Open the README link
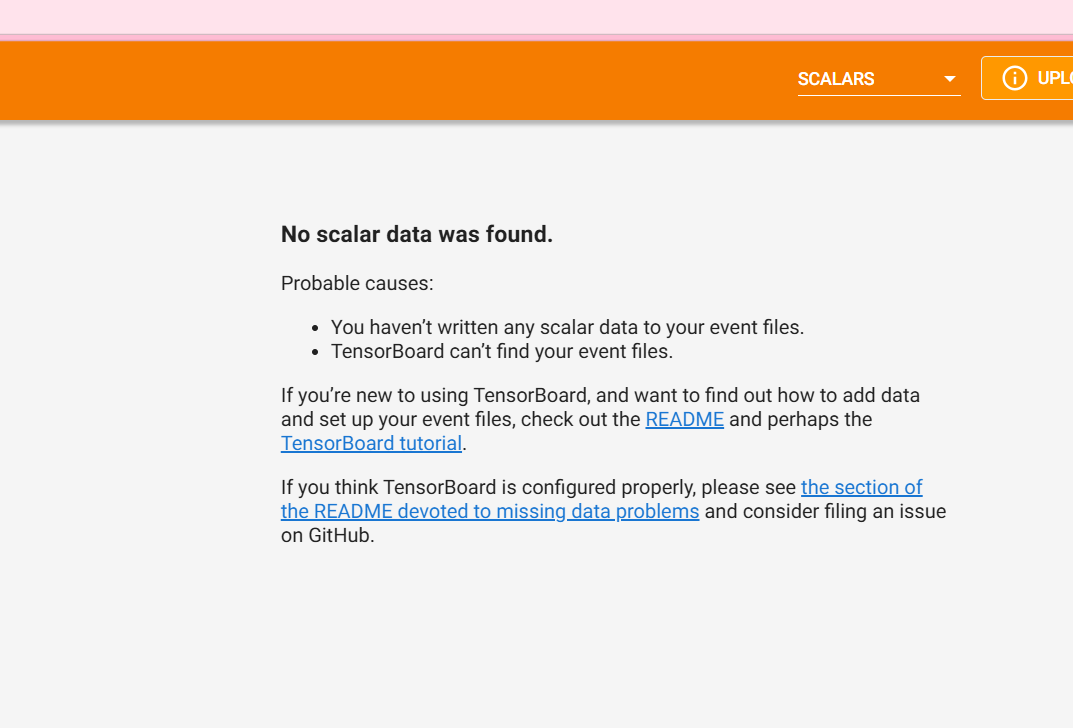This screenshot has width=1073, height=728. (x=684, y=419)
